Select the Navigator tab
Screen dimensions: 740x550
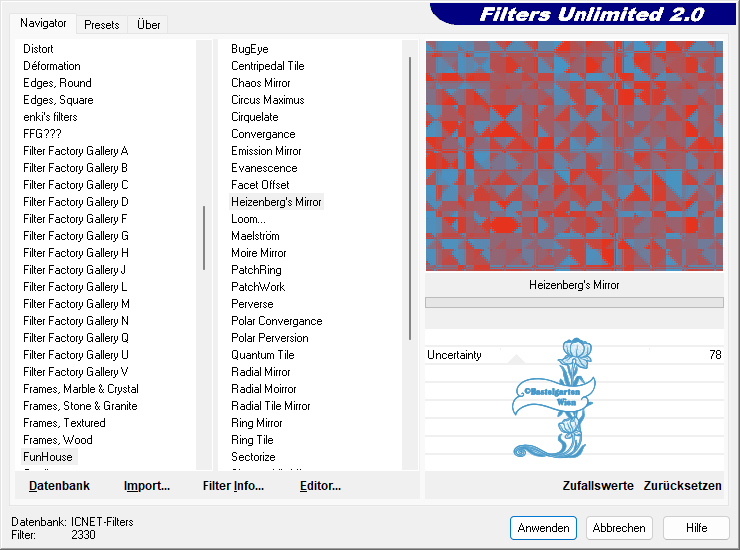click(x=44, y=23)
